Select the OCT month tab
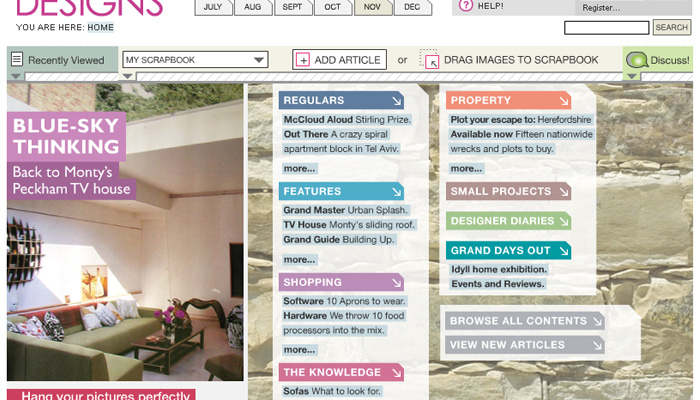The height and width of the screenshot is (400, 700). (x=332, y=7)
